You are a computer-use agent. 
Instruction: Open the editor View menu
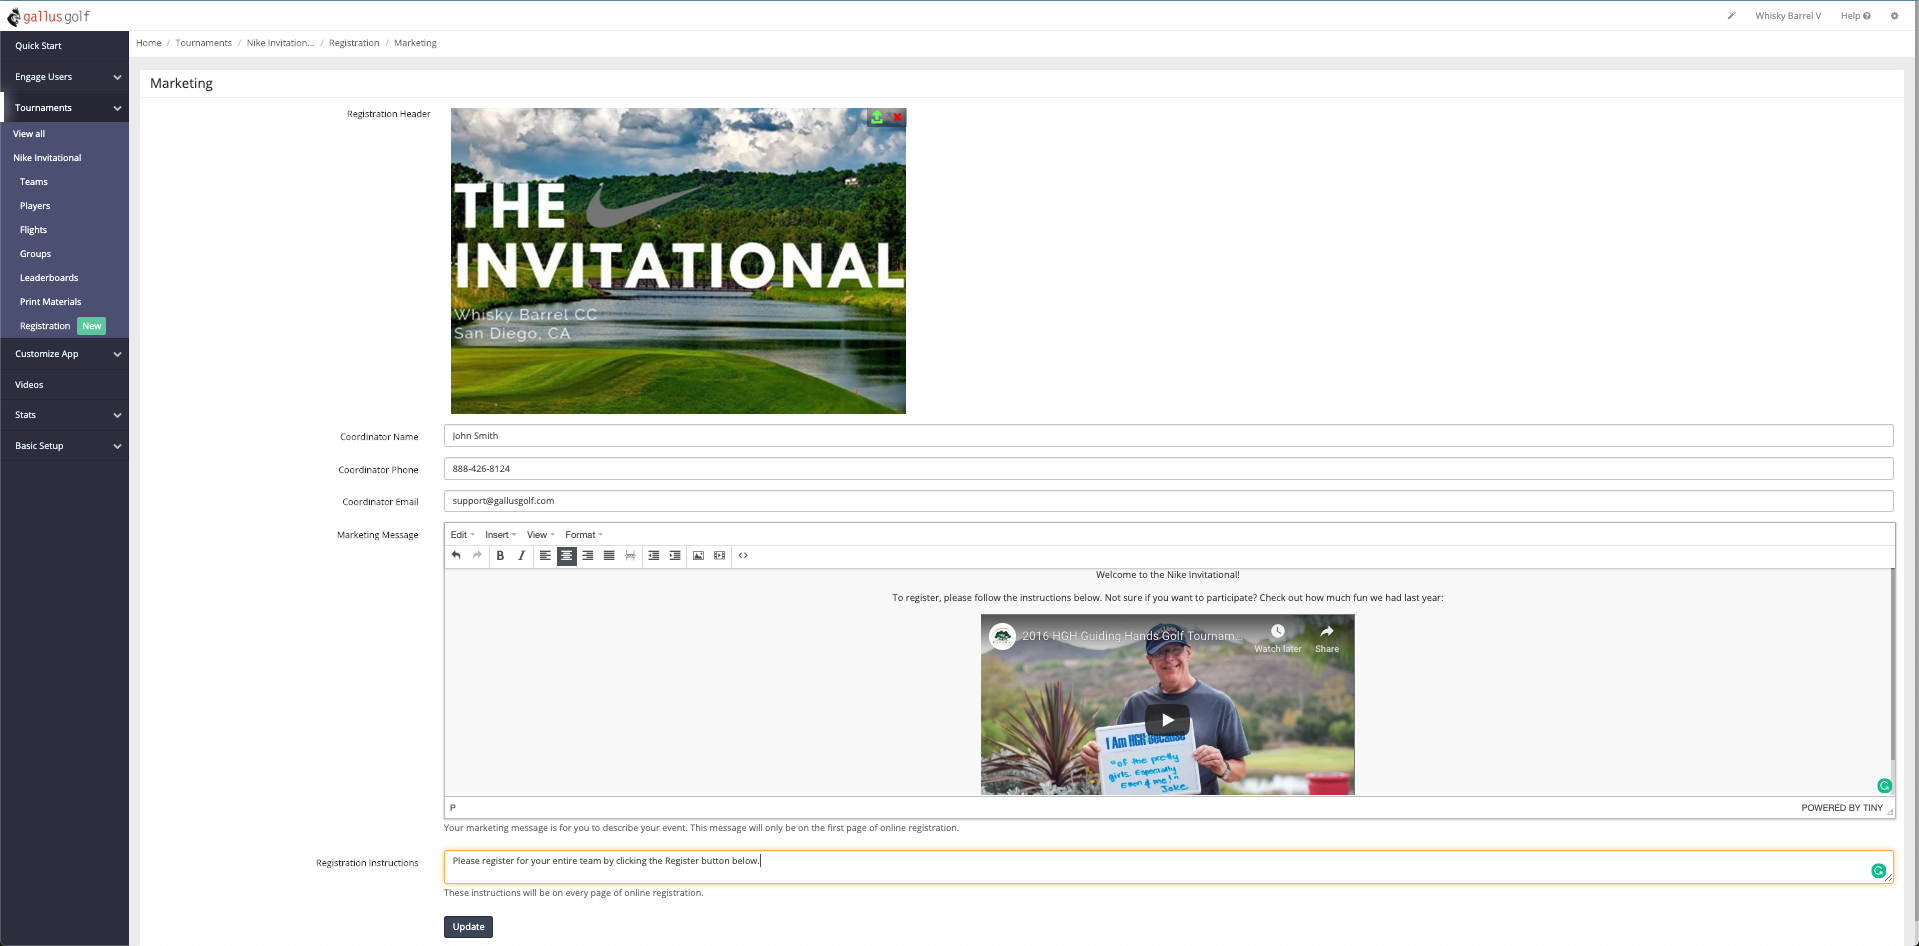541,535
